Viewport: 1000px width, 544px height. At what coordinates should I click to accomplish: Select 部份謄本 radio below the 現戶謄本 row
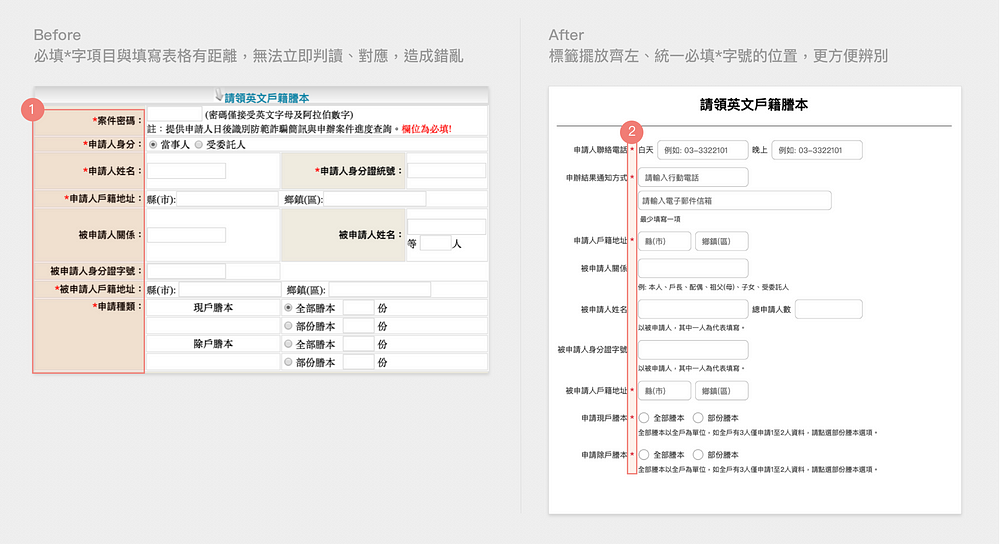tap(288, 326)
